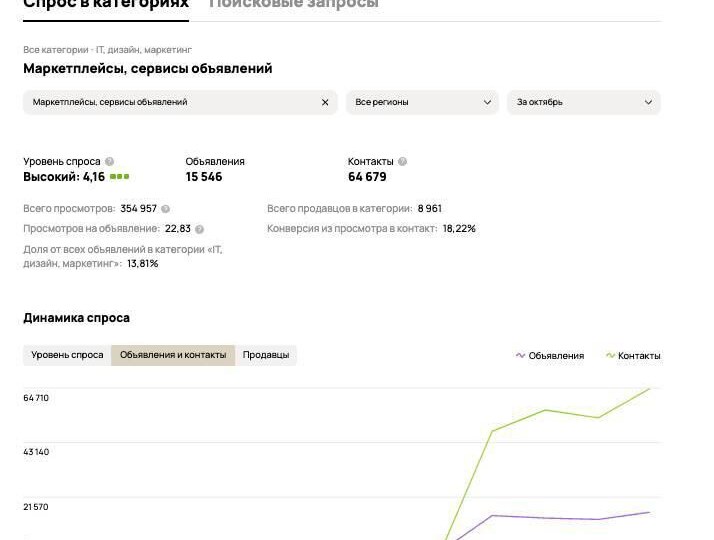Open help icon next to Всего просмотров

point(165,209)
